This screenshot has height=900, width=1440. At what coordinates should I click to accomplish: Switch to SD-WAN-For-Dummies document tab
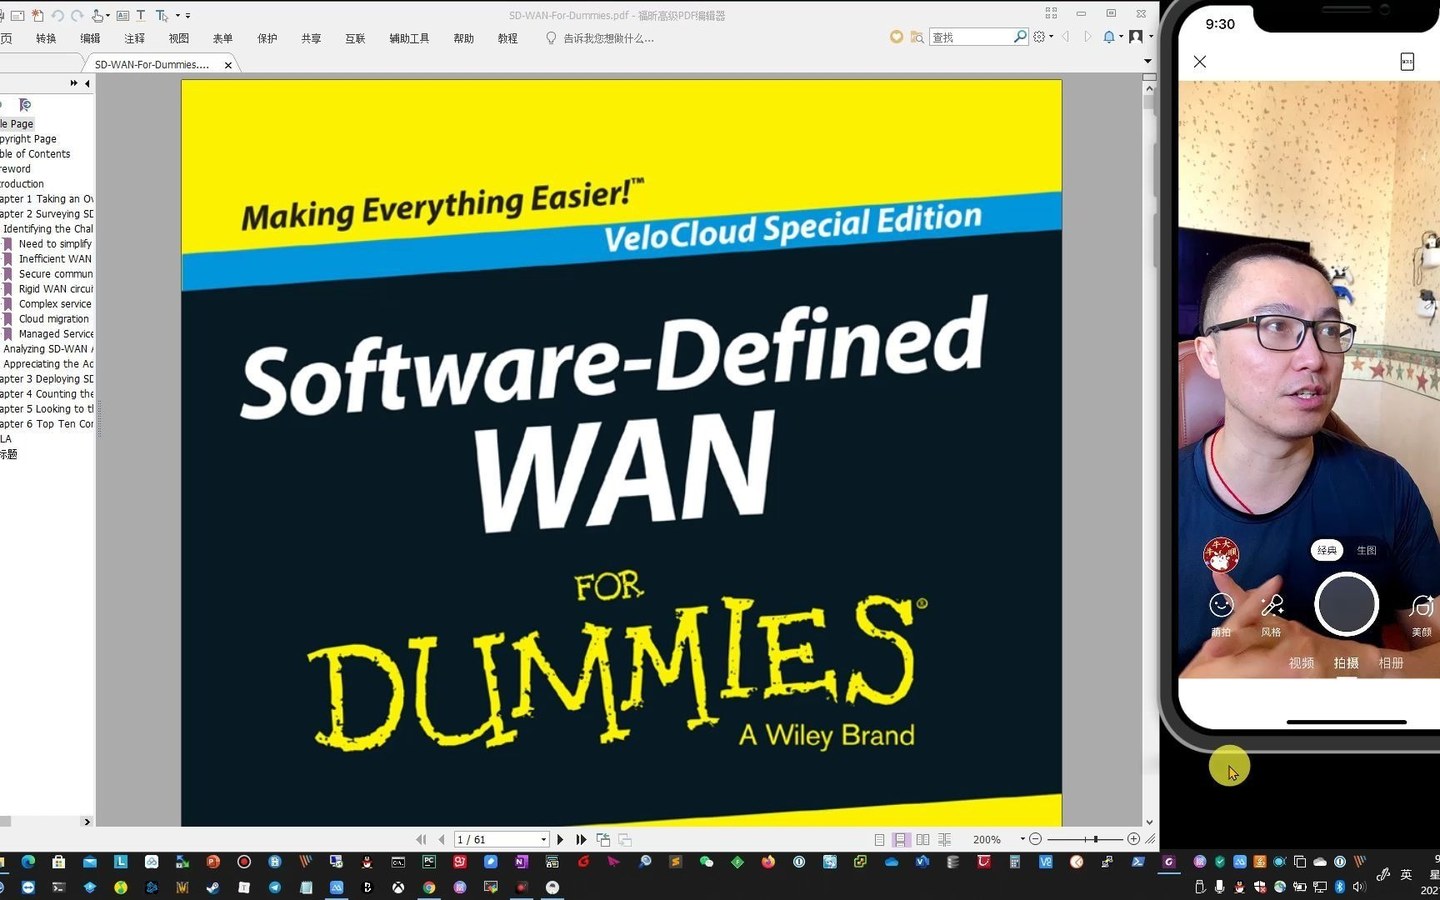click(152, 64)
